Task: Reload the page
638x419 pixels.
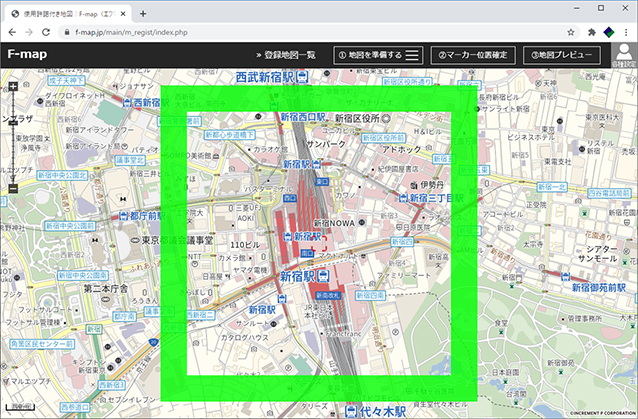Action: [x=46, y=32]
